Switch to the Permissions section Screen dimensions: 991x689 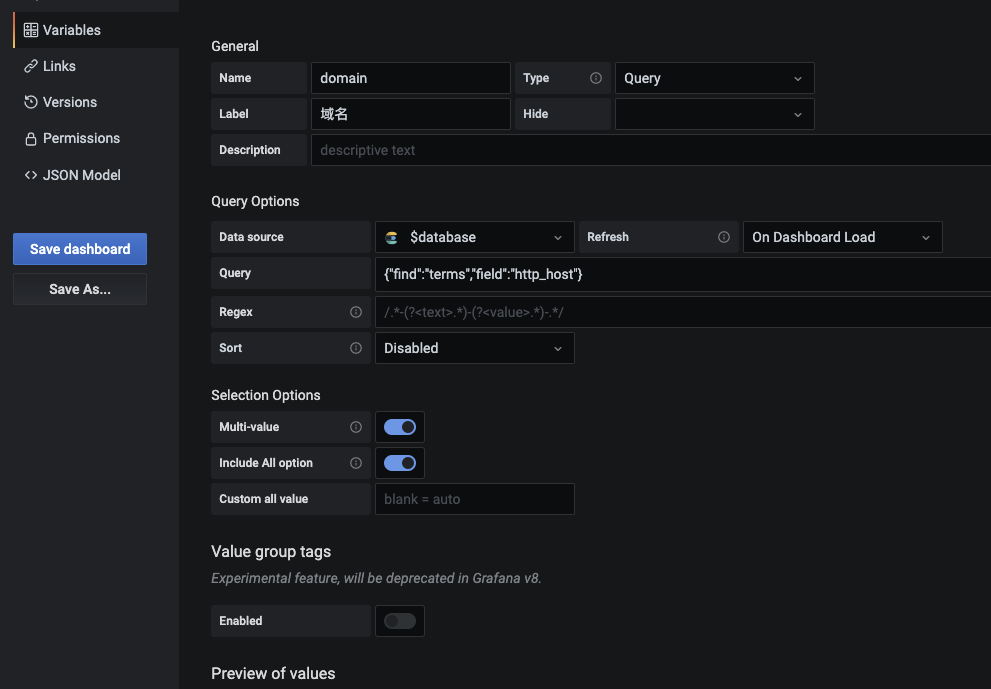[82, 137]
